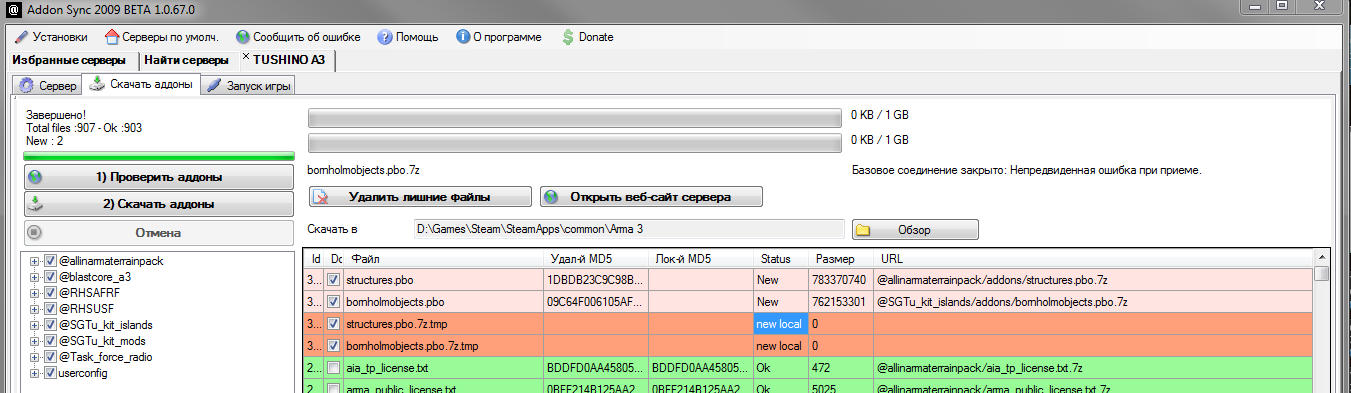Uncheck the @Task_force_radio checkbox

(50, 357)
